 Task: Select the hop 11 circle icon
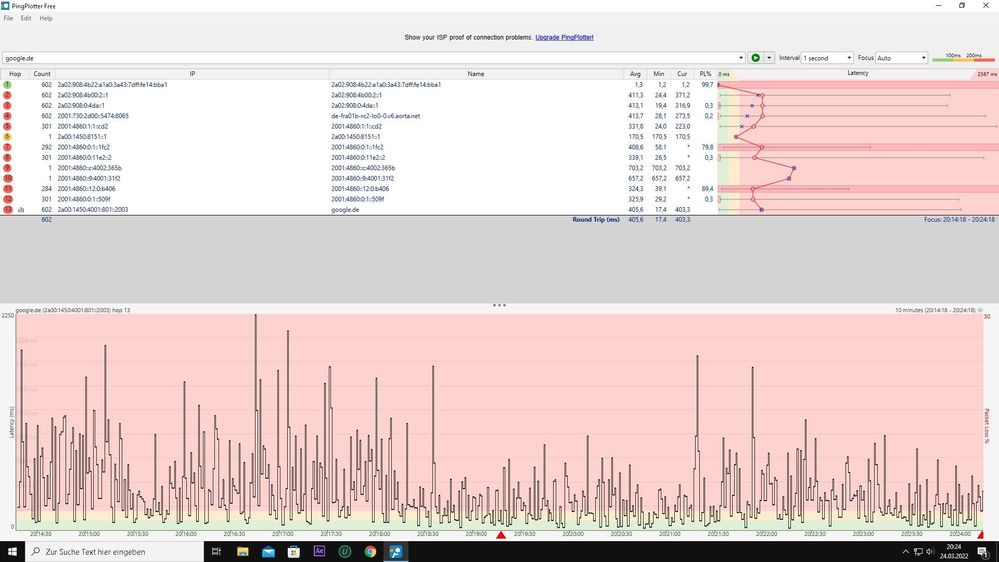7,189
